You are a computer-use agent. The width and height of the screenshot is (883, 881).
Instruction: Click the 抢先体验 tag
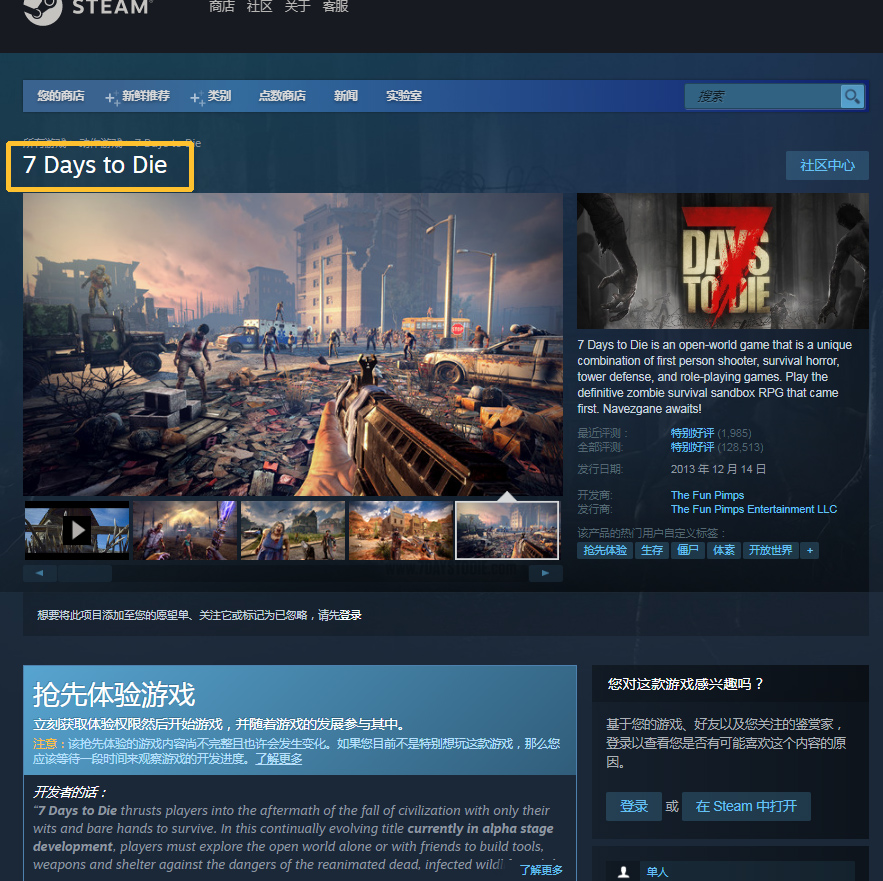[x=605, y=550]
